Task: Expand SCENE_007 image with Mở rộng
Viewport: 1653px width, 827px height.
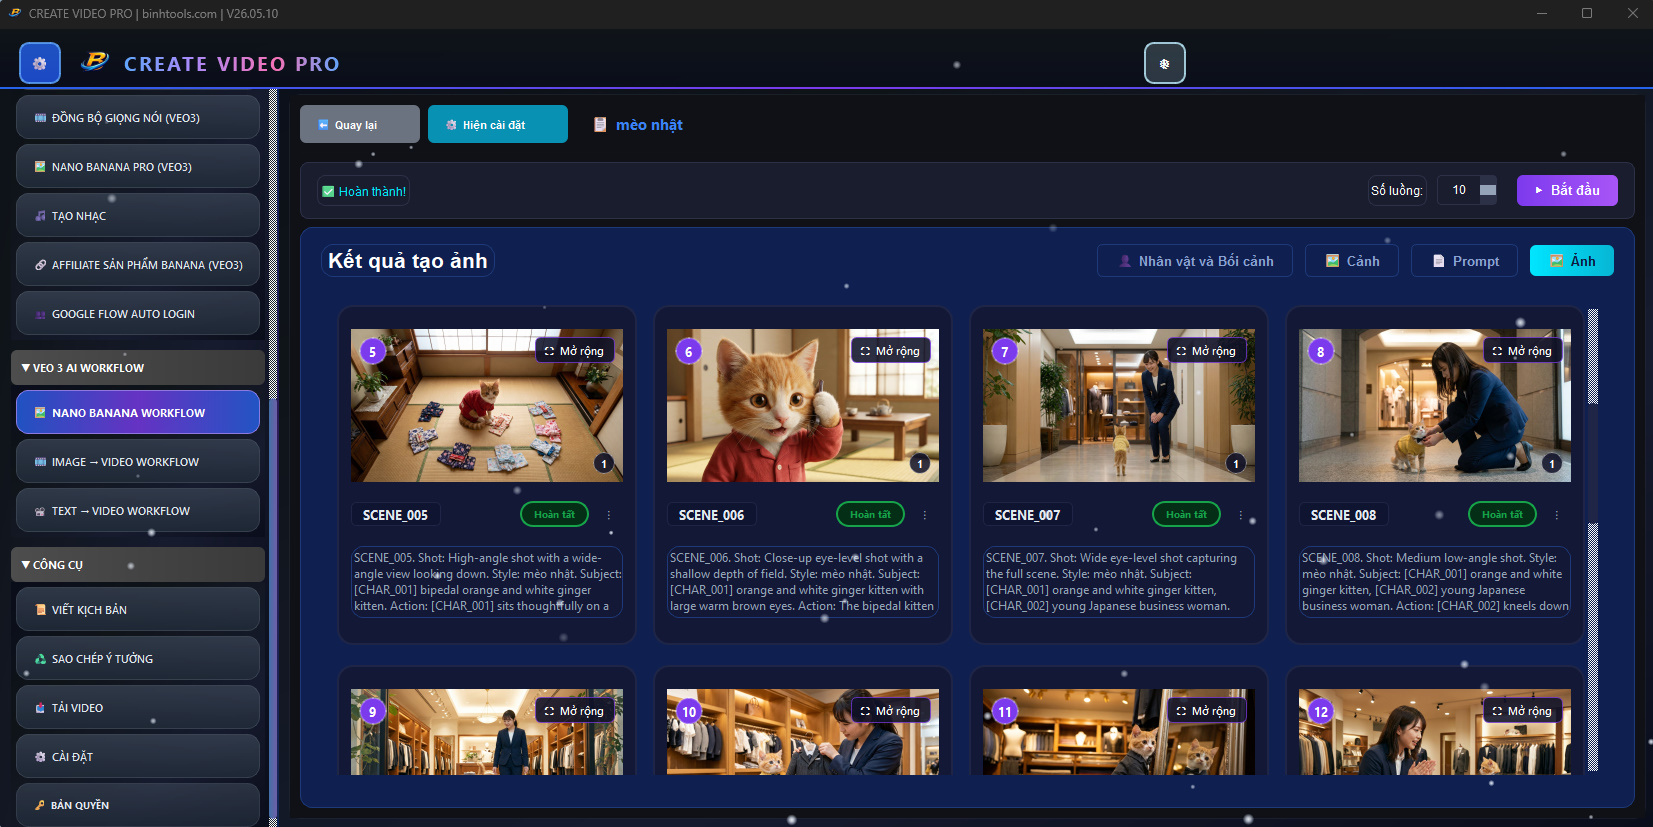Action: point(1206,351)
